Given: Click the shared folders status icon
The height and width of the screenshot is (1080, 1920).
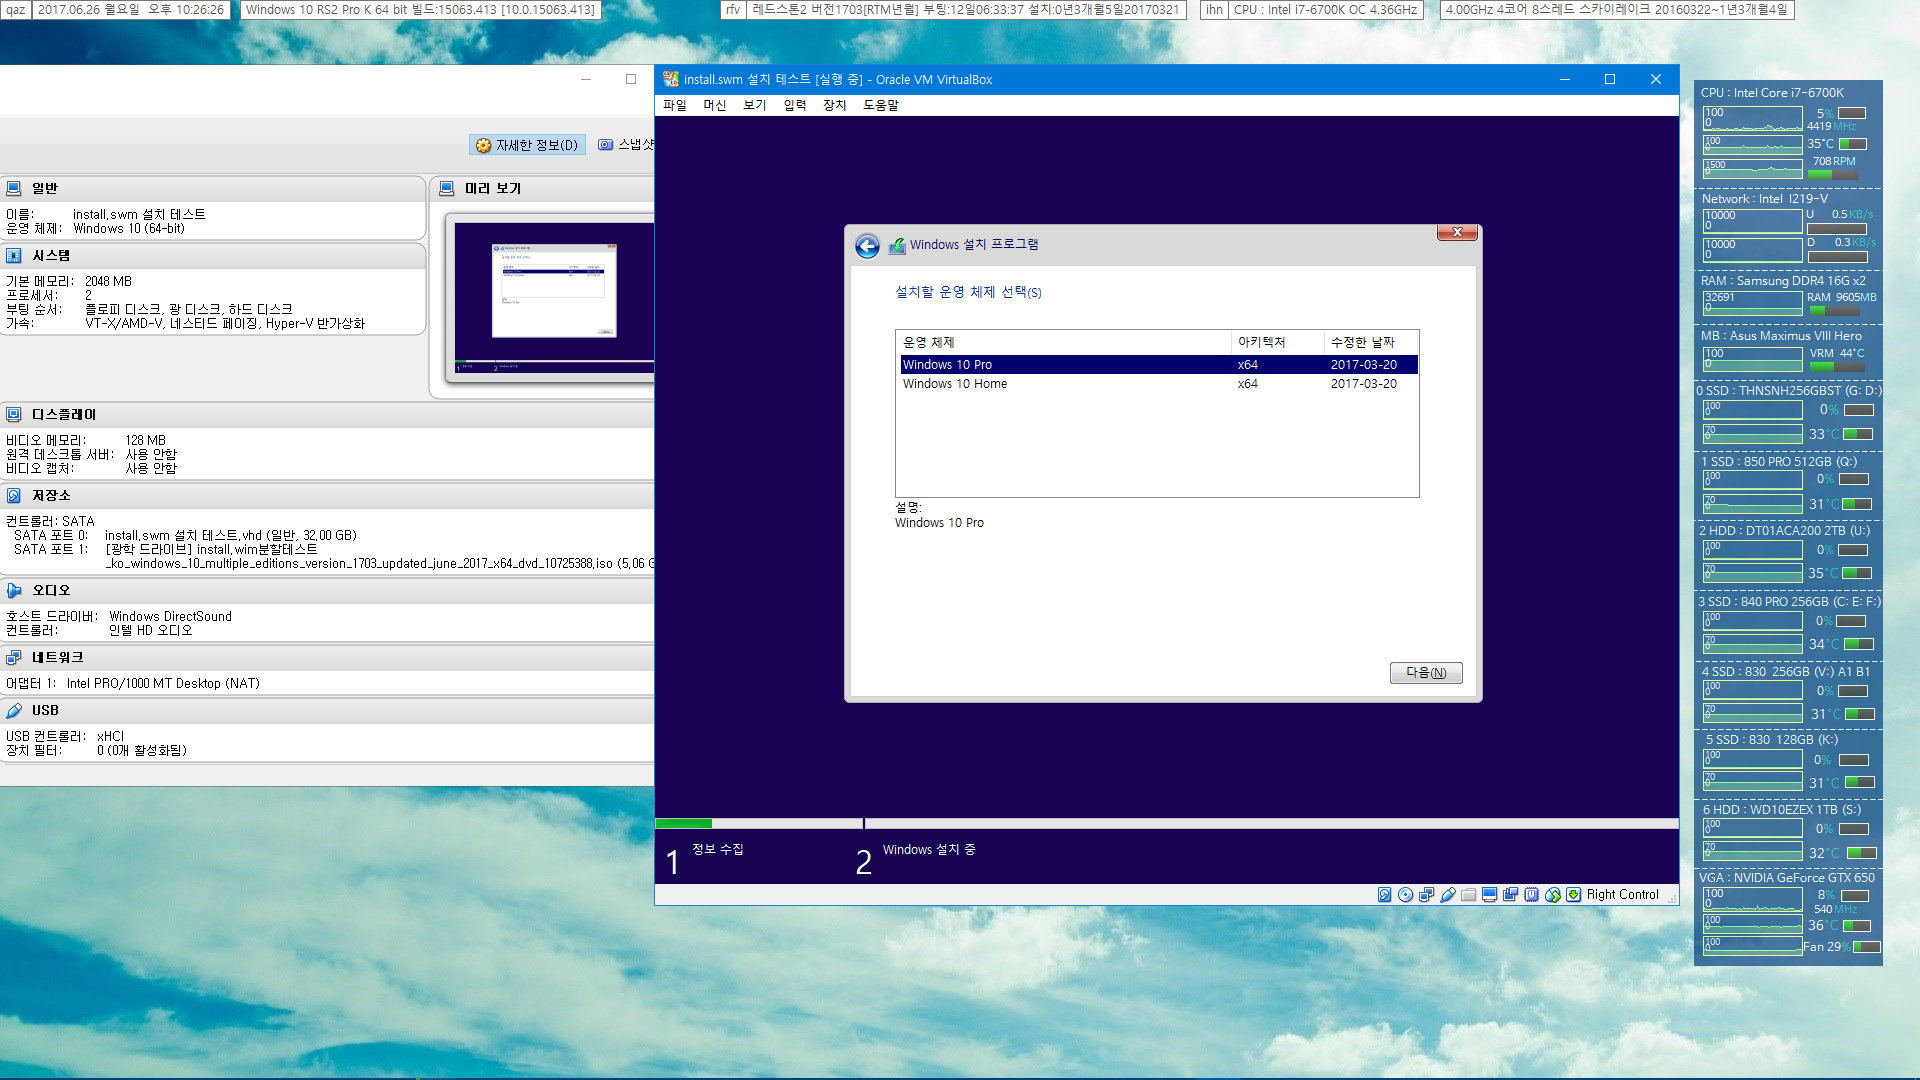Looking at the screenshot, I should coord(1468,895).
